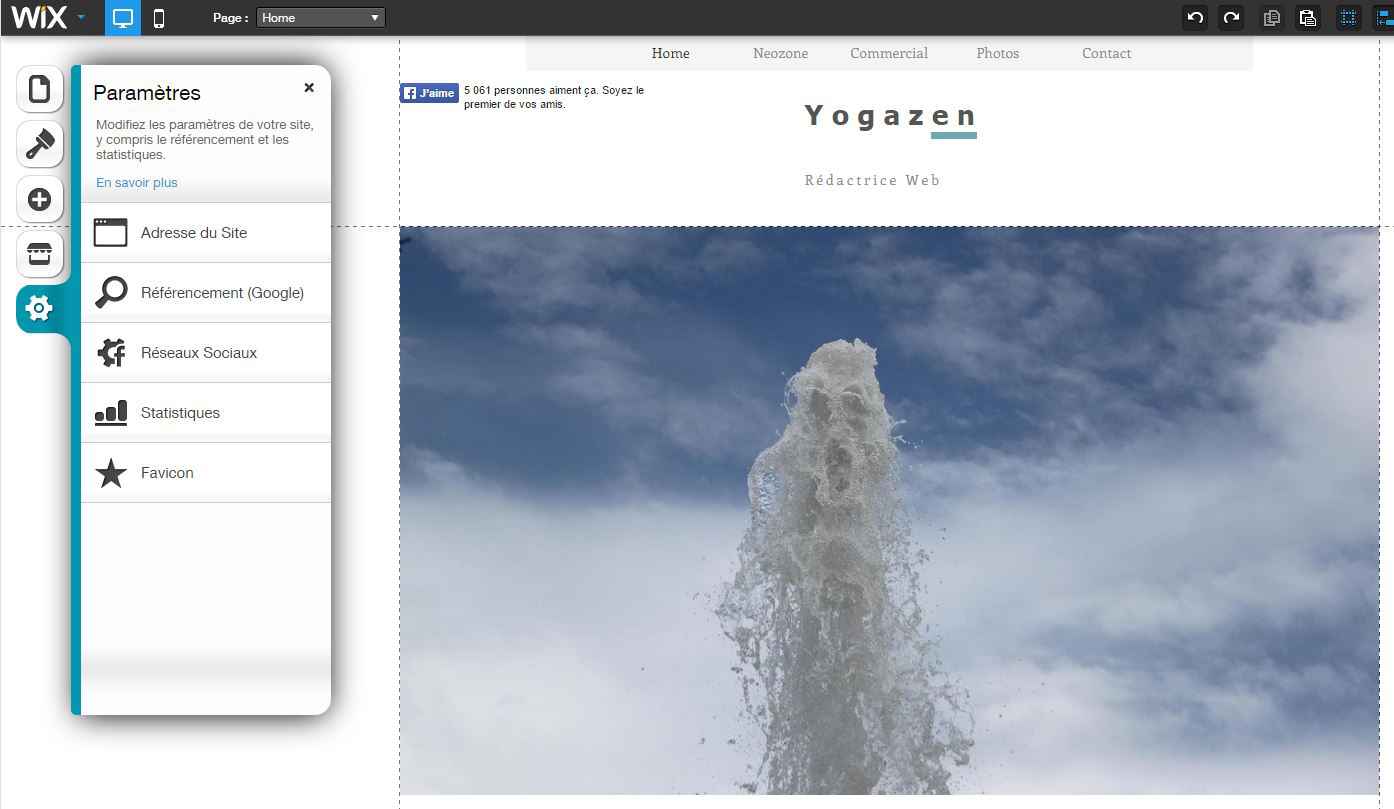Close the Paramètres panel
Viewport: 1394px width, 809px height.
point(309,88)
